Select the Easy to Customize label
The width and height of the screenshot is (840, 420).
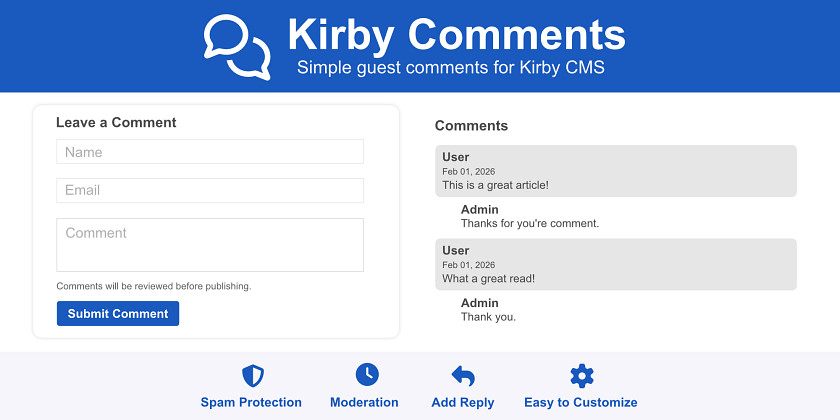click(580, 402)
